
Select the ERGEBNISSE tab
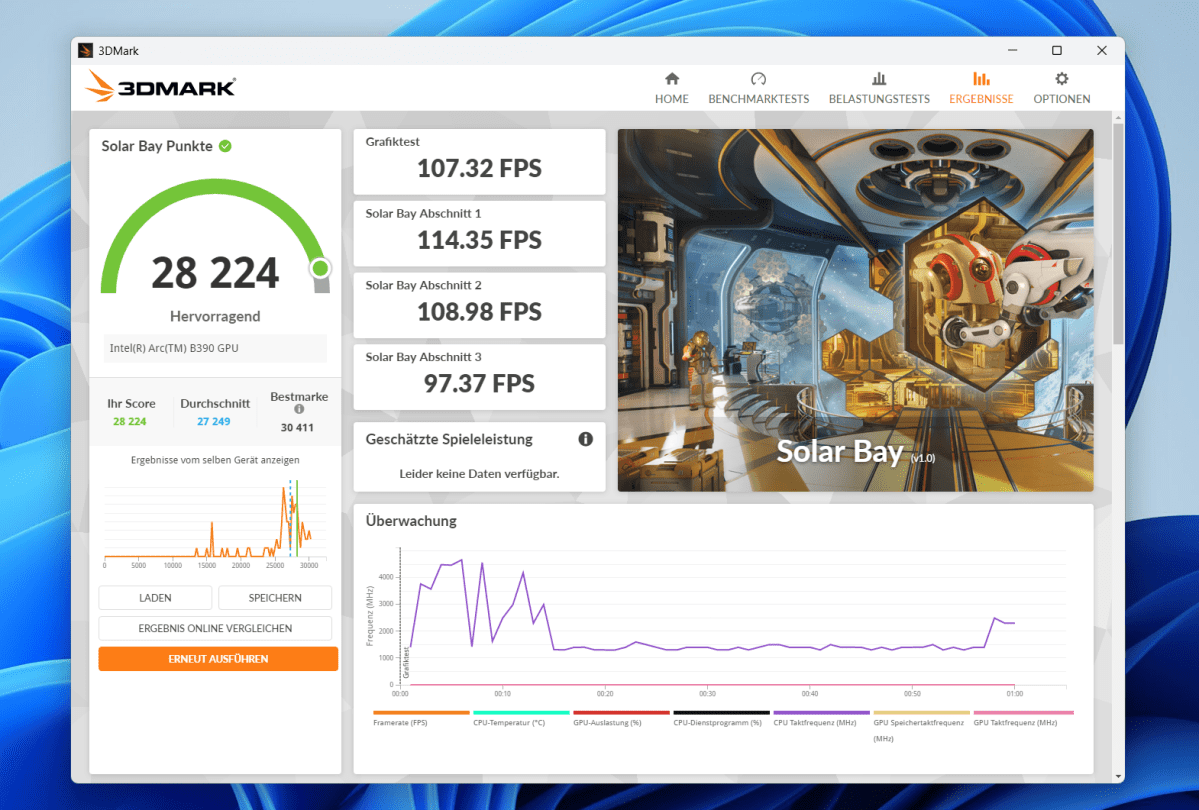click(980, 88)
